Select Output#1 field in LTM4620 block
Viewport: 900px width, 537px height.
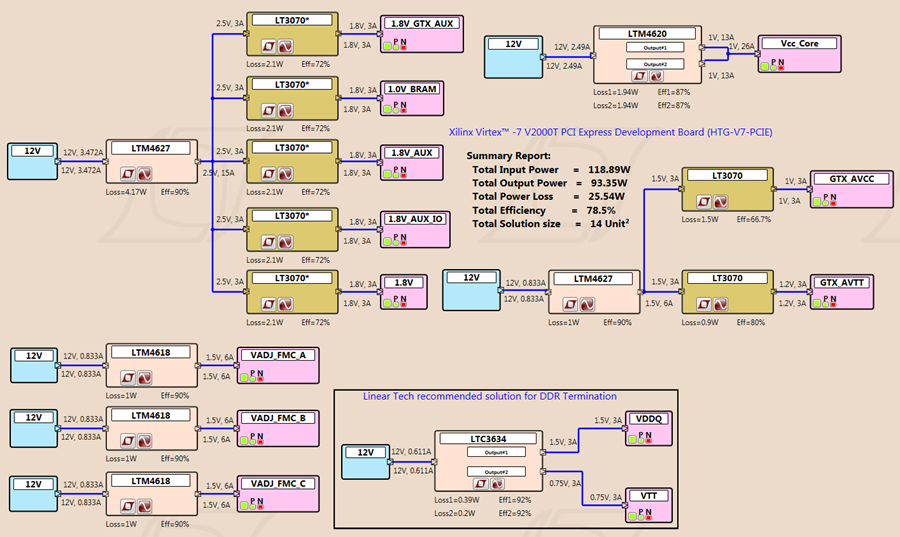click(x=655, y=48)
